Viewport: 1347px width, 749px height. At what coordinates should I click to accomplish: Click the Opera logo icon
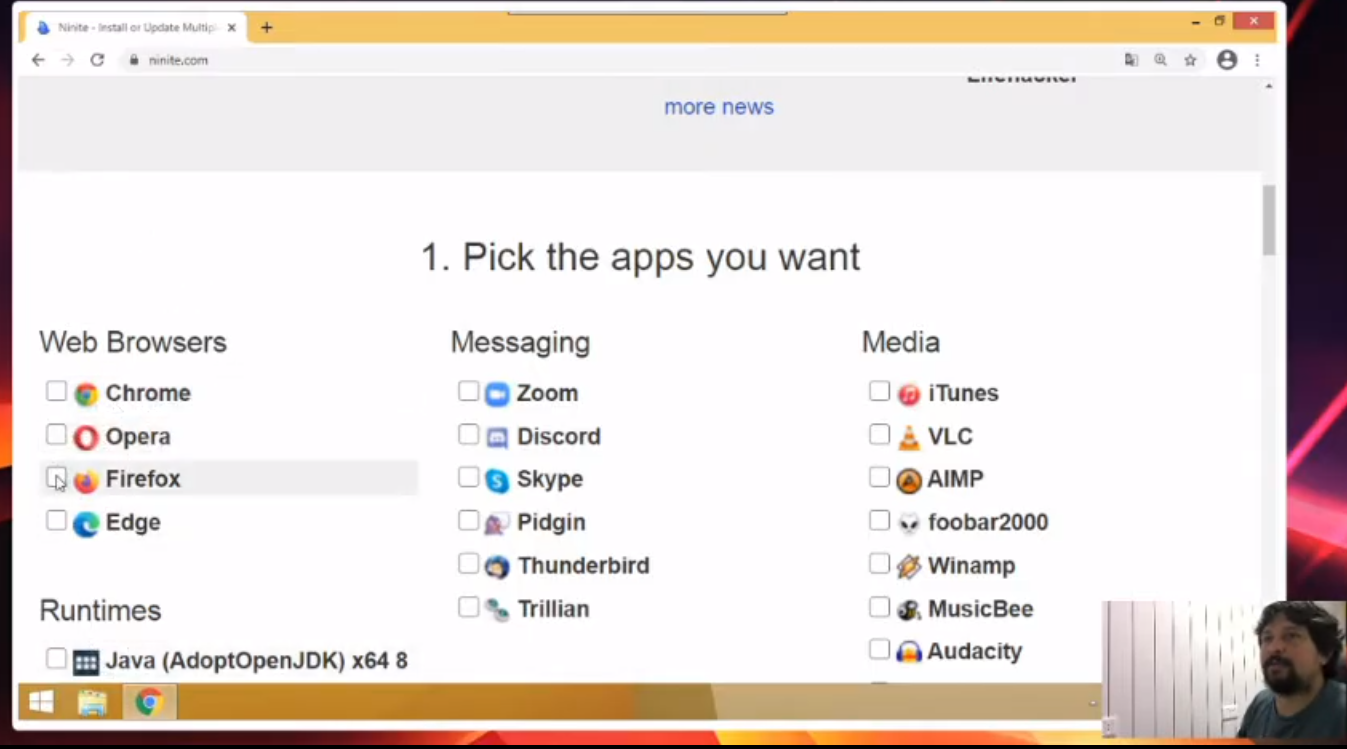point(86,437)
